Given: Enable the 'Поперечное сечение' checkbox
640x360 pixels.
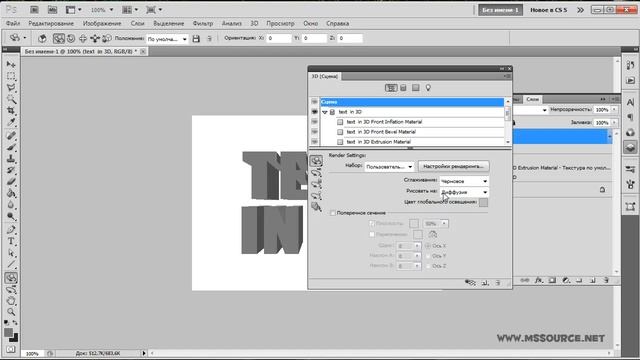Looking at the screenshot, I should (333, 213).
